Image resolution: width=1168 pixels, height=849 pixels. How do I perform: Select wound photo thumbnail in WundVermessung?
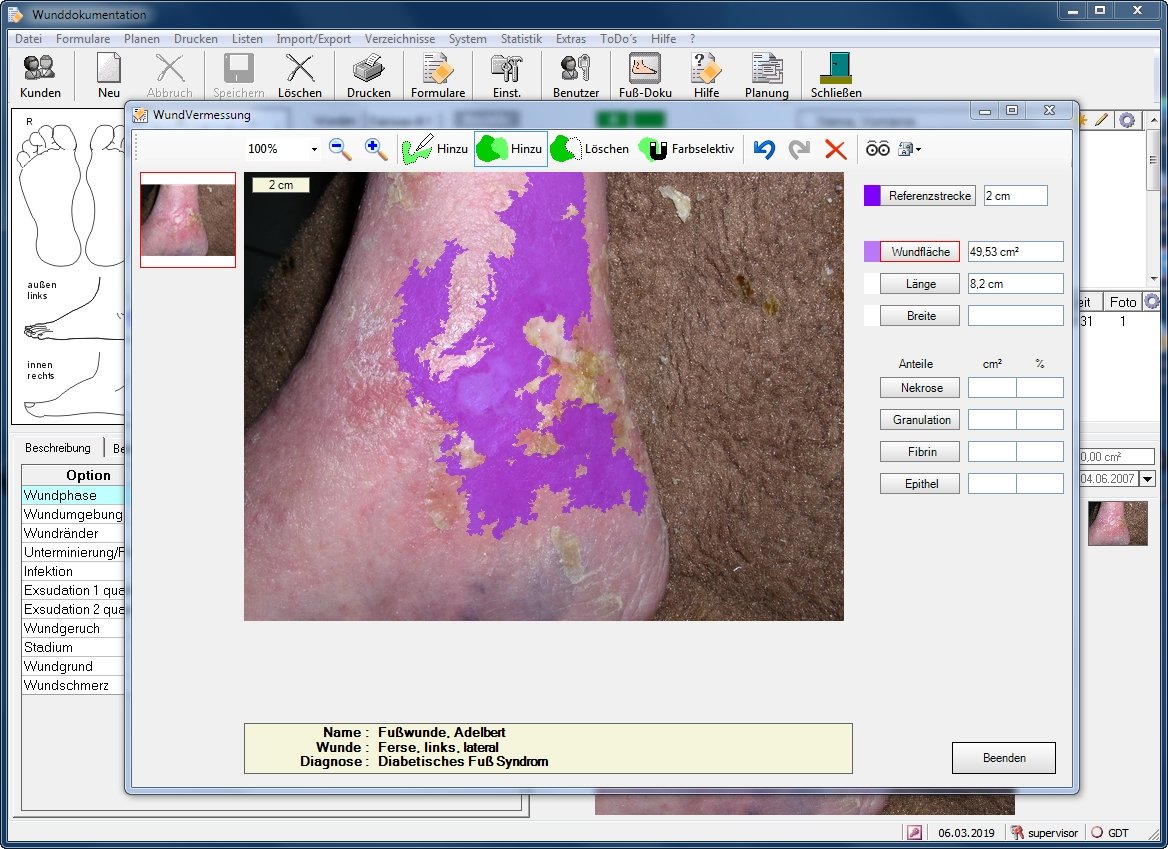188,220
